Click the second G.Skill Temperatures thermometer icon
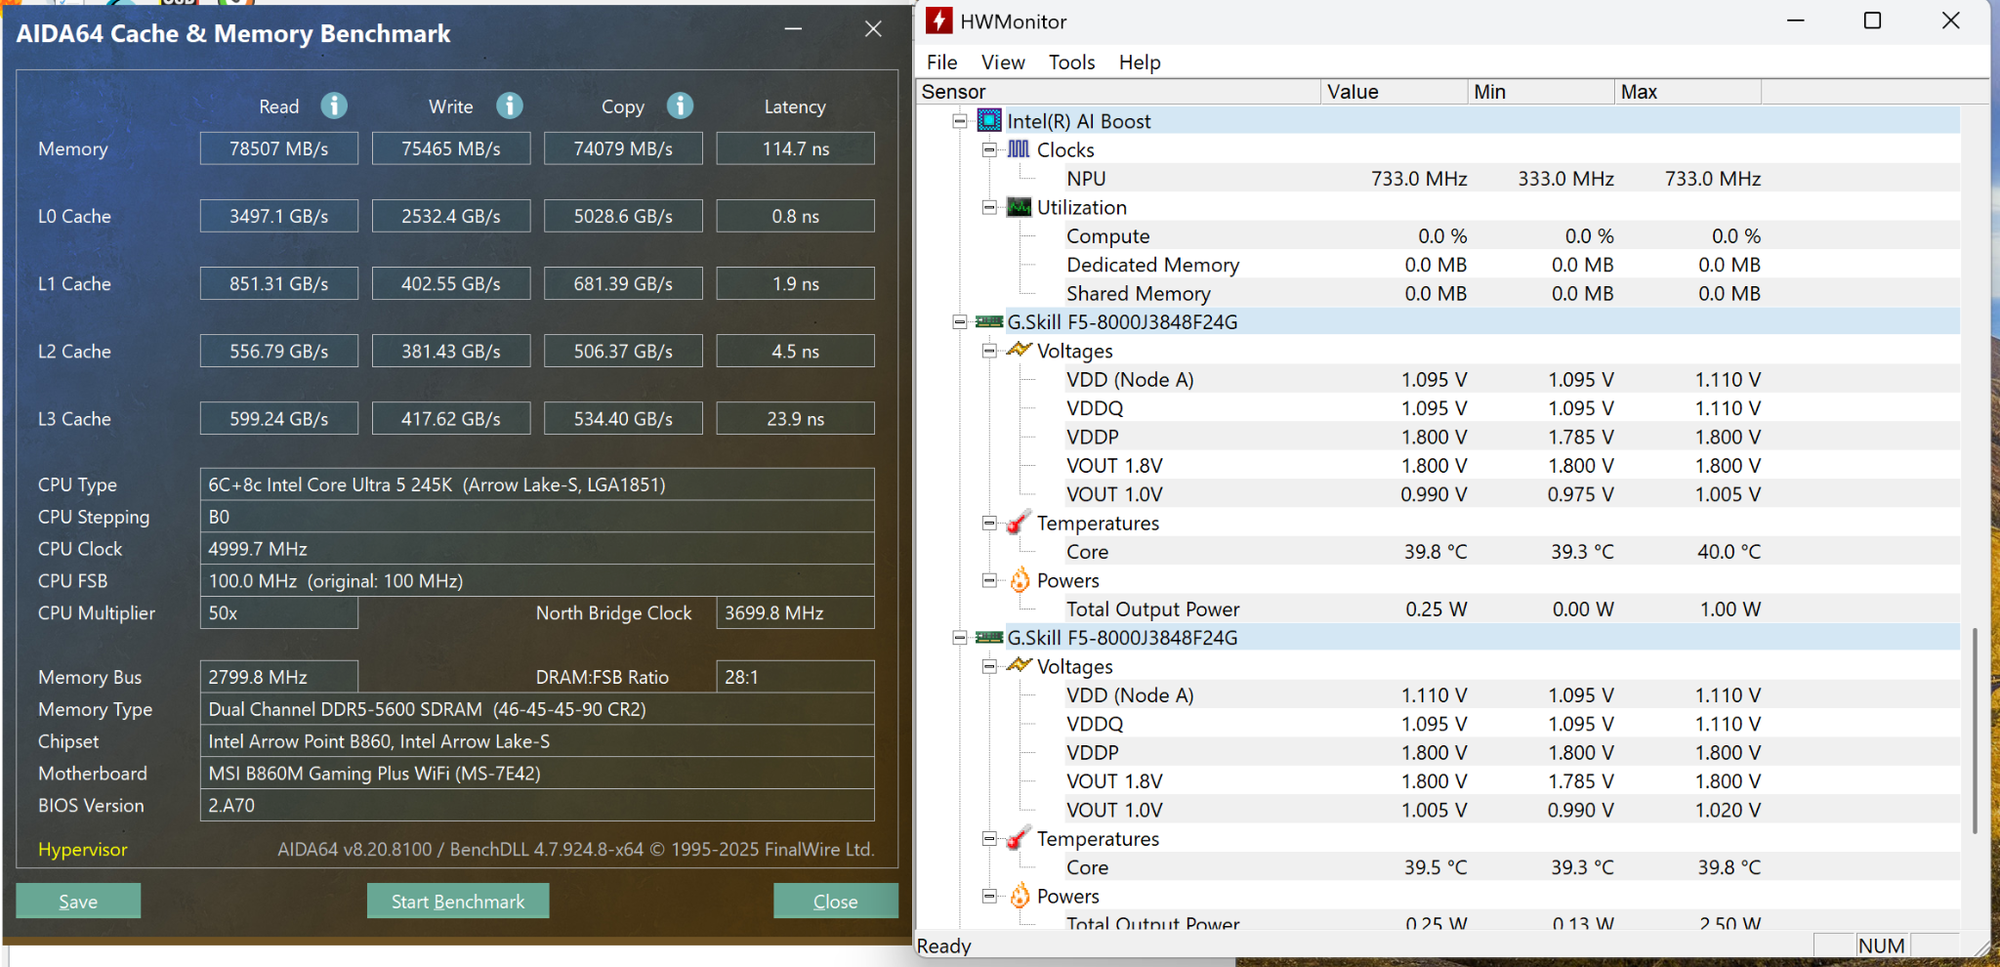This screenshot has height=967, width=2000. [1018, 839]
